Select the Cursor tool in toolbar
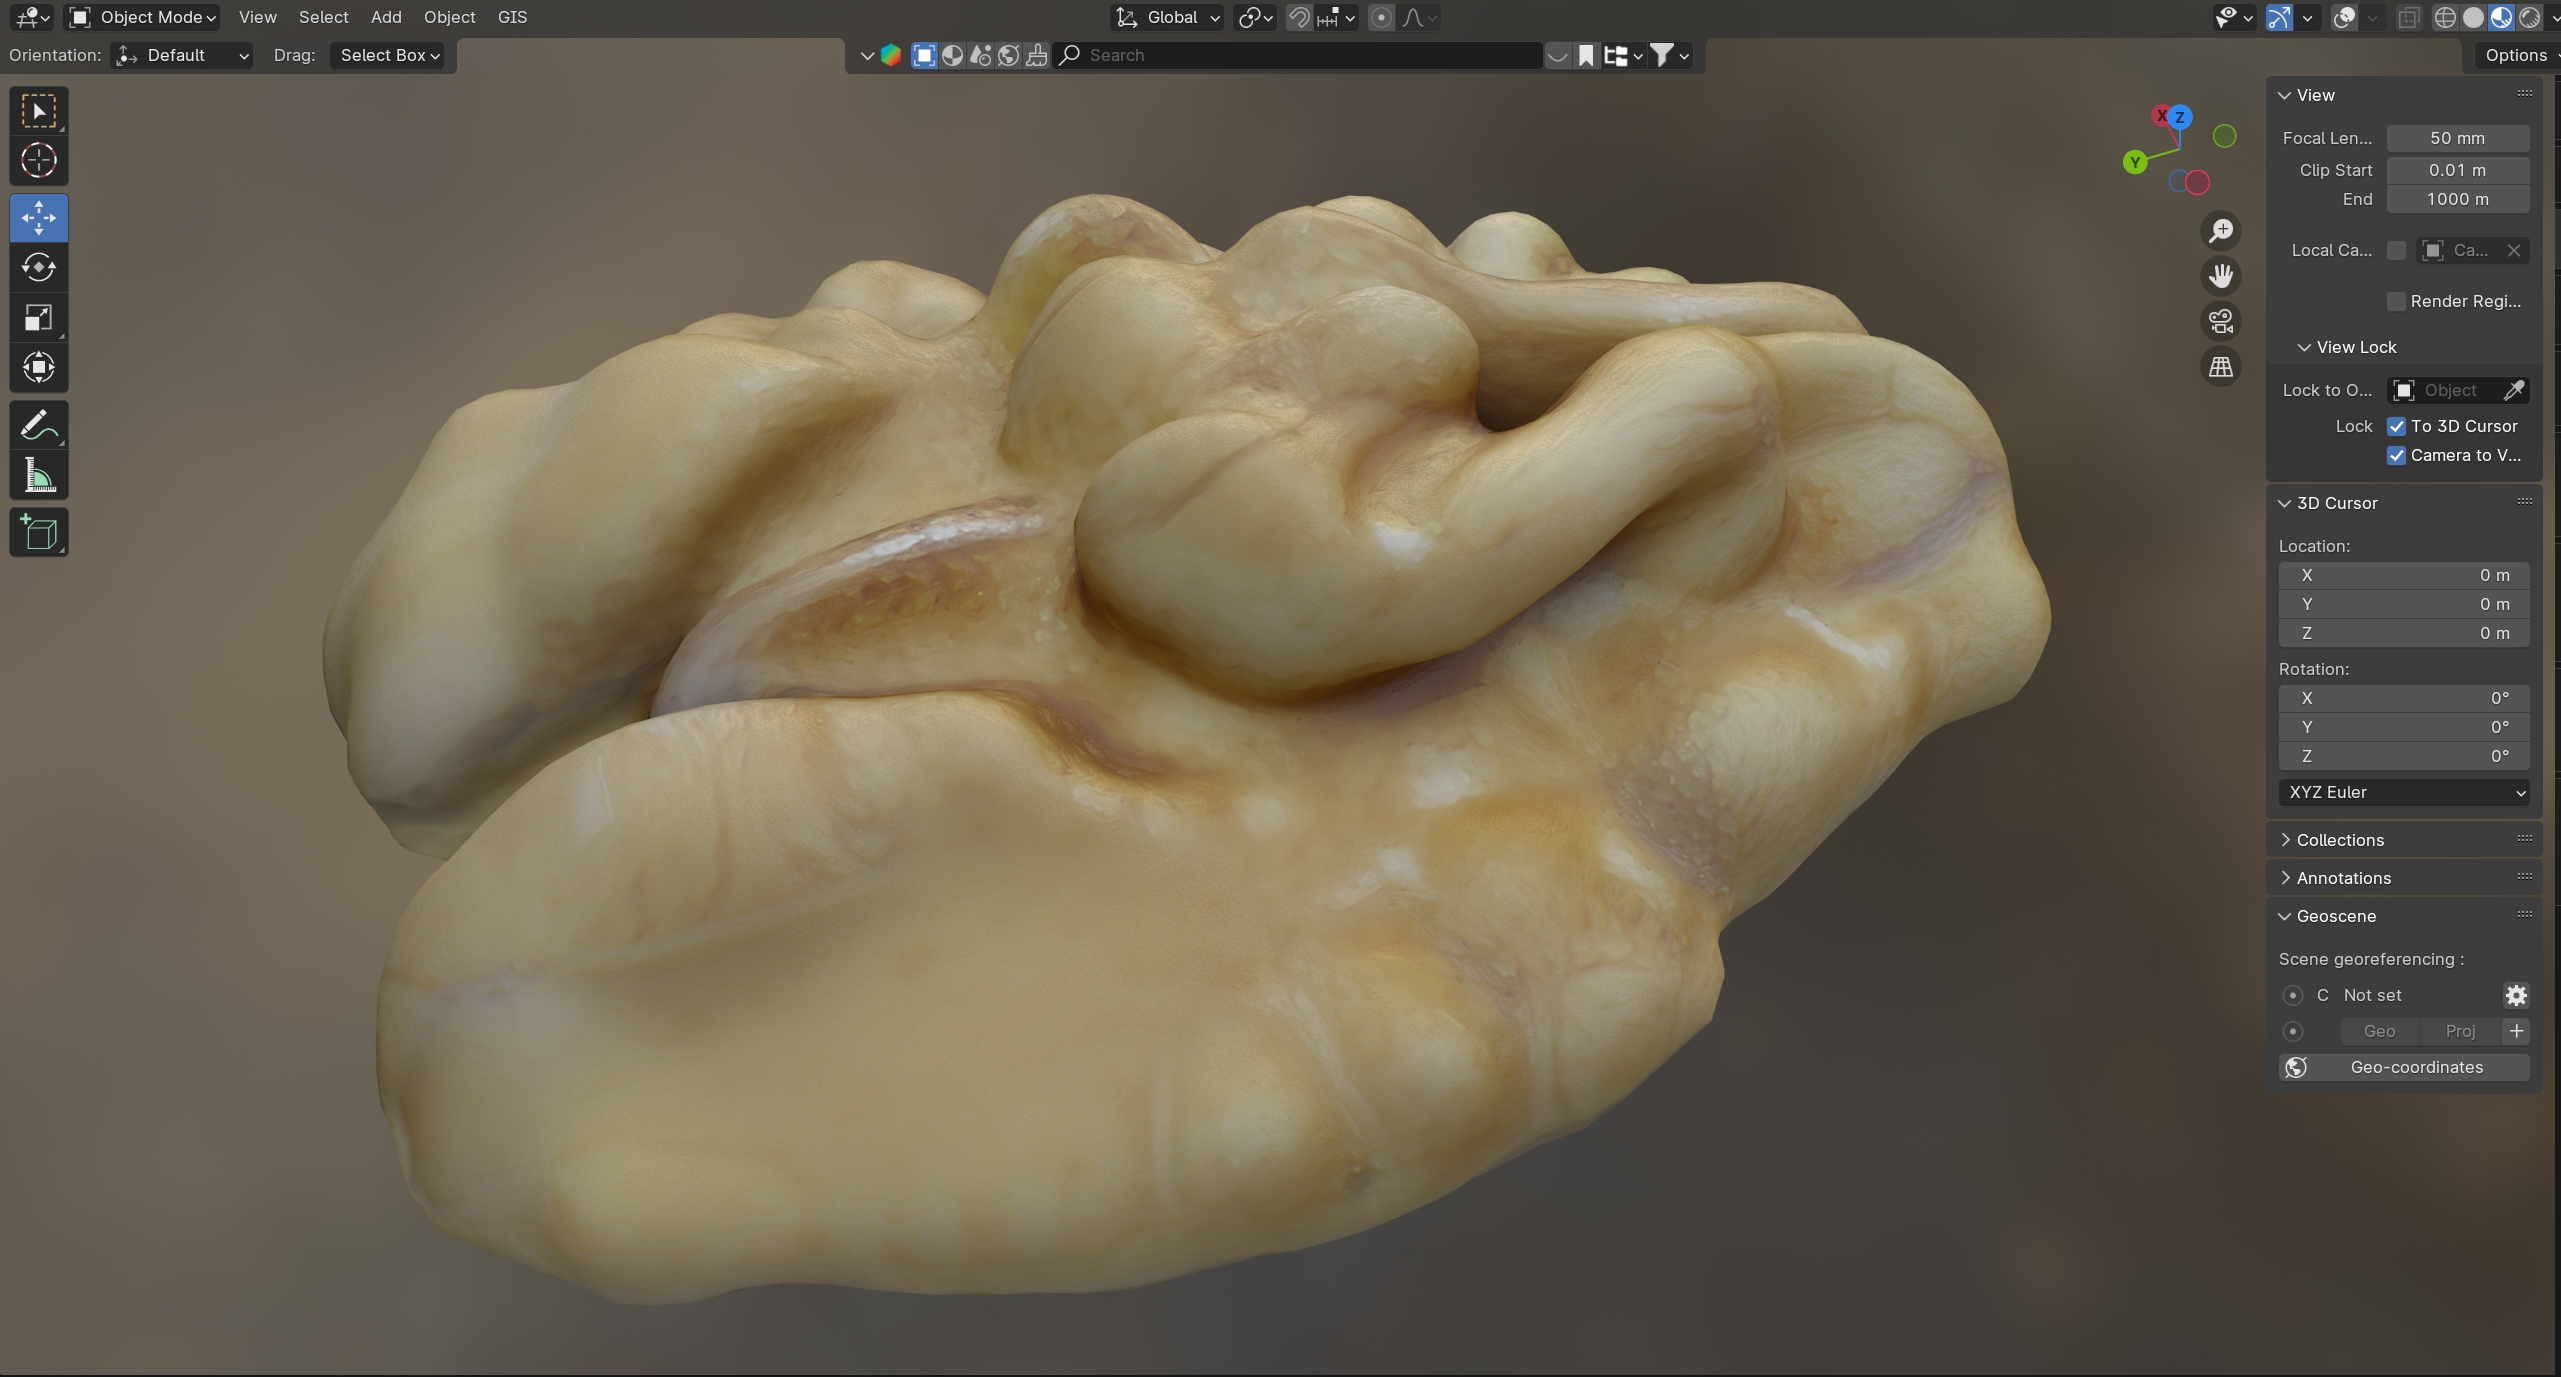This screenshot has width=2561, height=1377. point(39,161)
